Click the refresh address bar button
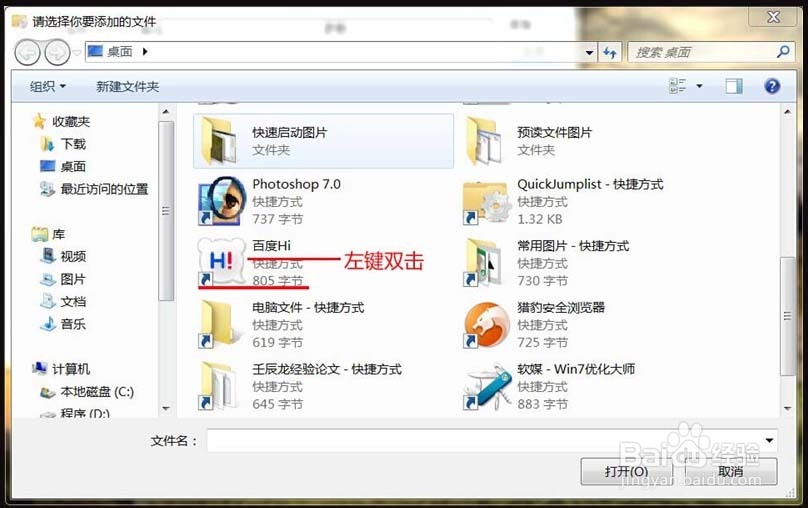Image resolution: width=808 pixels, height=508 pixels. [610, 52]
